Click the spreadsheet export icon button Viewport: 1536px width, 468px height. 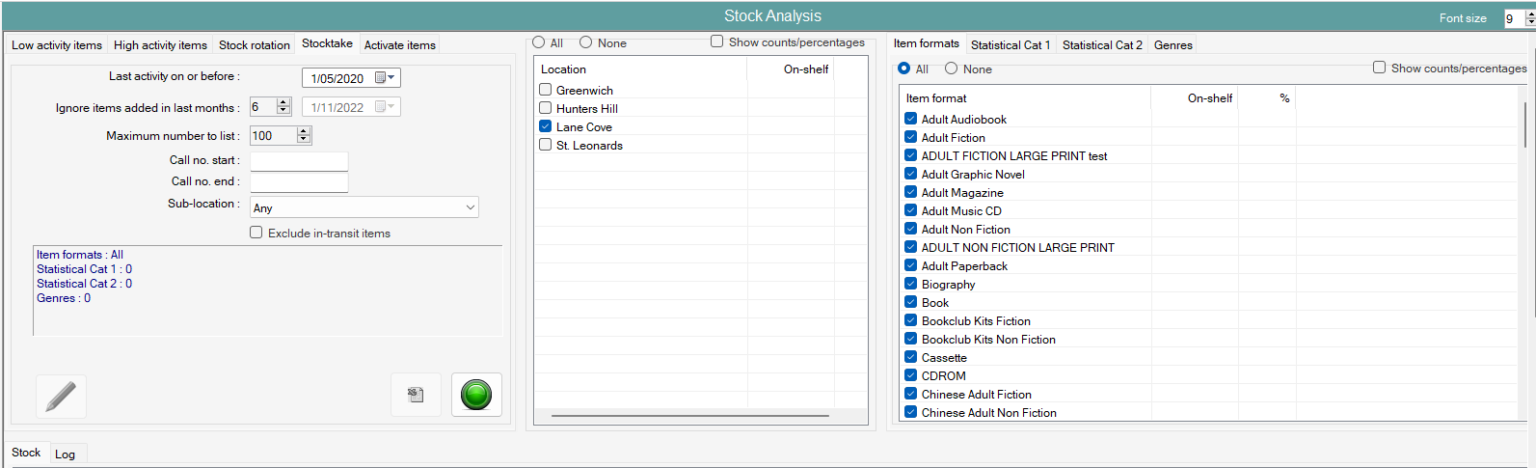[415, 395]
